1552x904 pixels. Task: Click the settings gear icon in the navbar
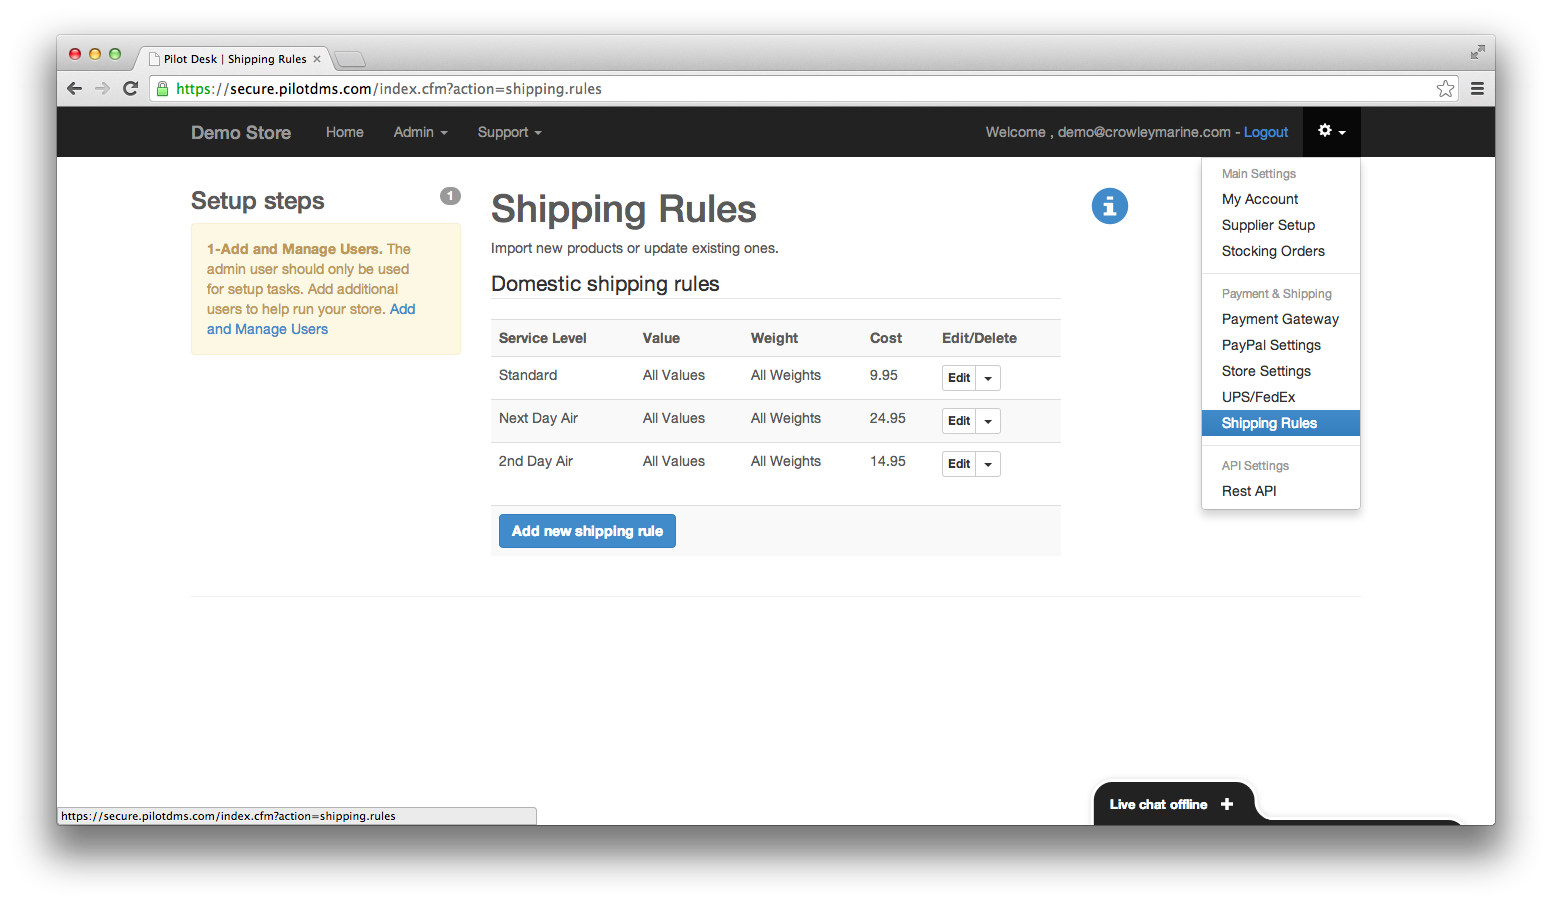[1327, 131]
